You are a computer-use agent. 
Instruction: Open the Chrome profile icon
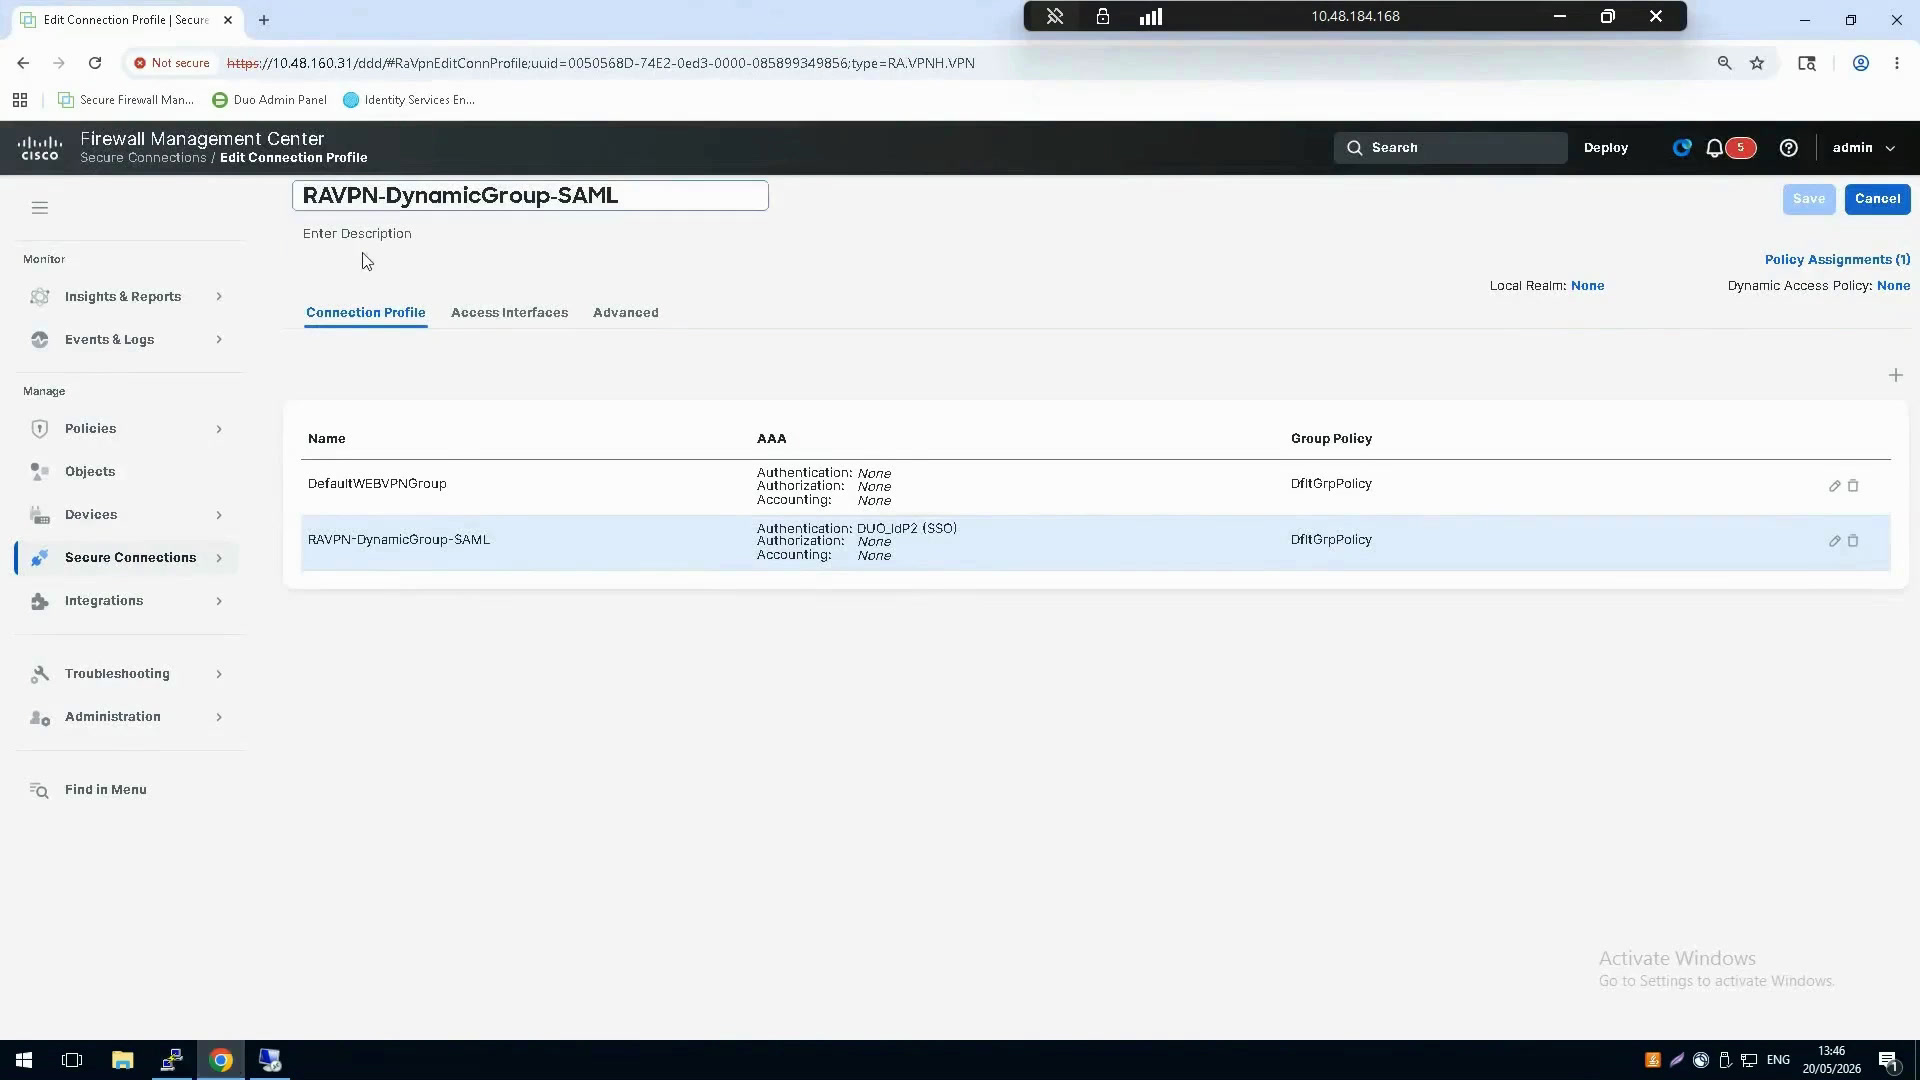coord(1861,63)
